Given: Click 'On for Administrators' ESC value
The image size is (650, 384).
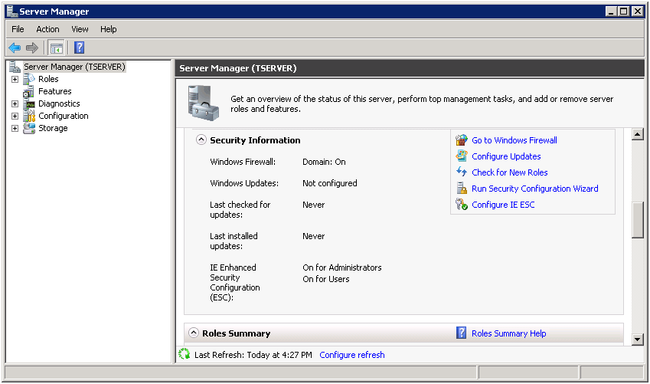Looking at the screenshot, I should tap(342, 267).
